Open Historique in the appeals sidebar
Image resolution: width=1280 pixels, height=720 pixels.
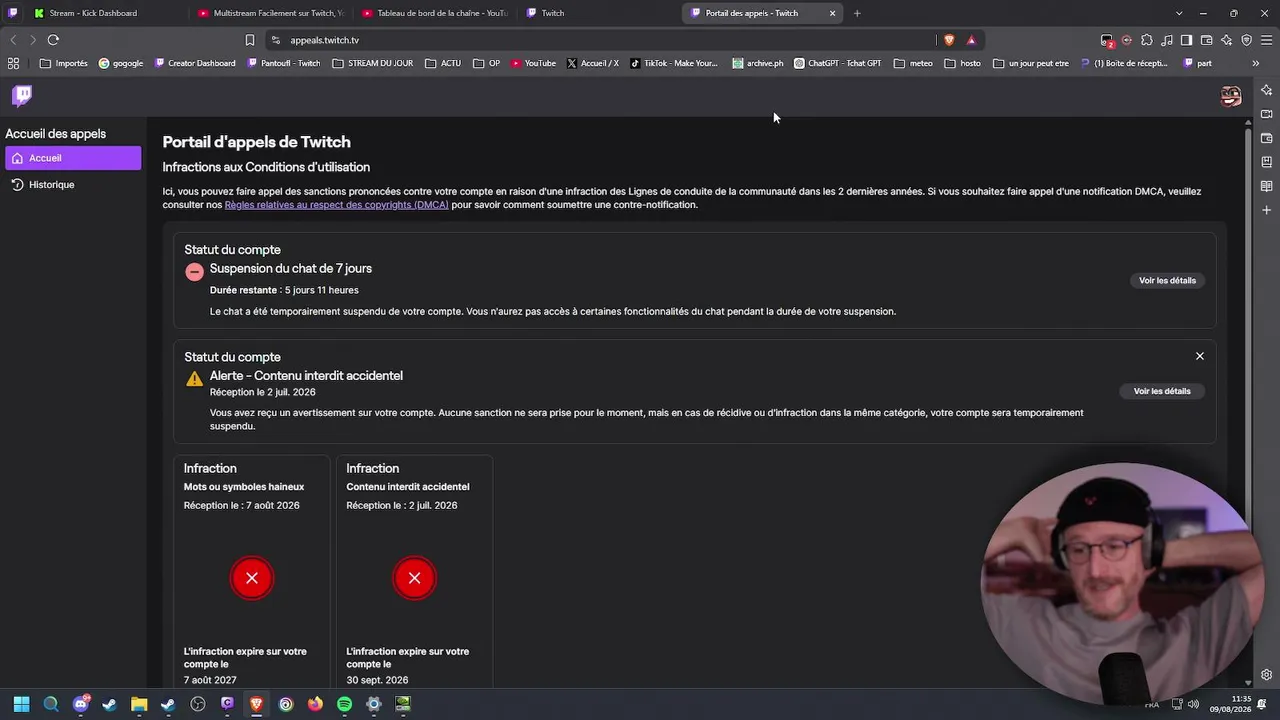point(73,185)
